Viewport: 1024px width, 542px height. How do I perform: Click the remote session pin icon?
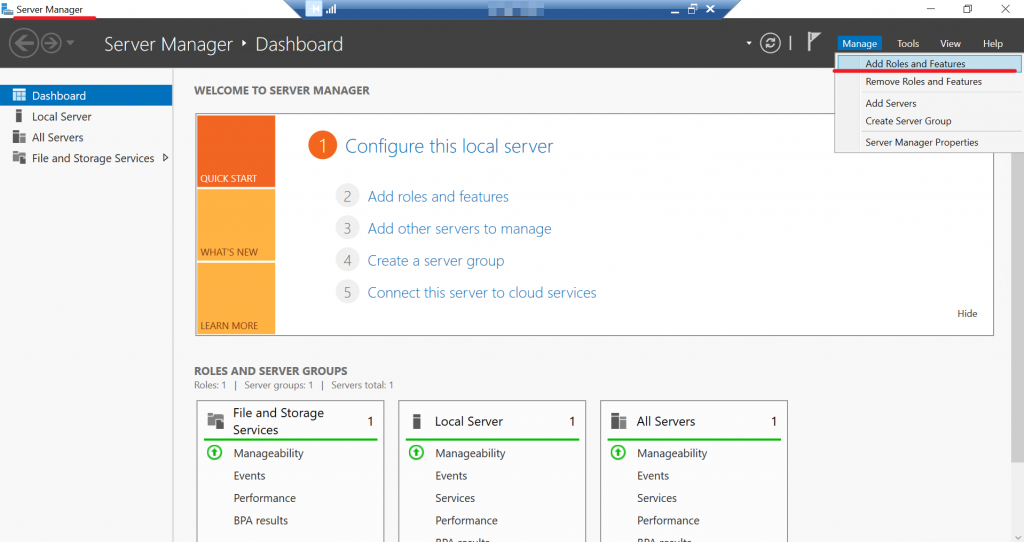[x=313, y=8]
